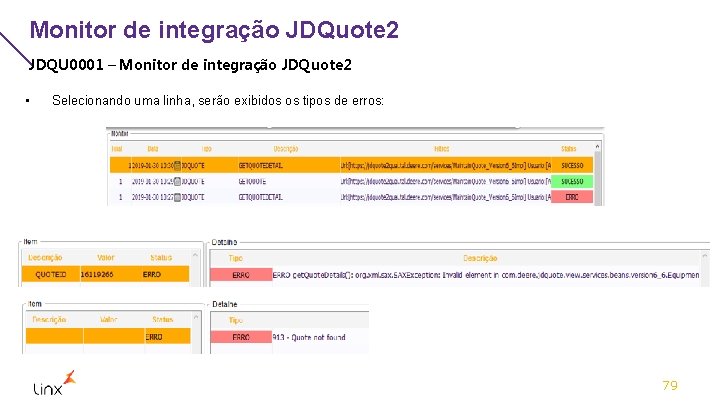Image resolution: width=720 pixels, height=405 pixels.
Task: Select the highlighted GETQUOTEDETAIL row with status SUCESSO
Action: pos(351,165)
